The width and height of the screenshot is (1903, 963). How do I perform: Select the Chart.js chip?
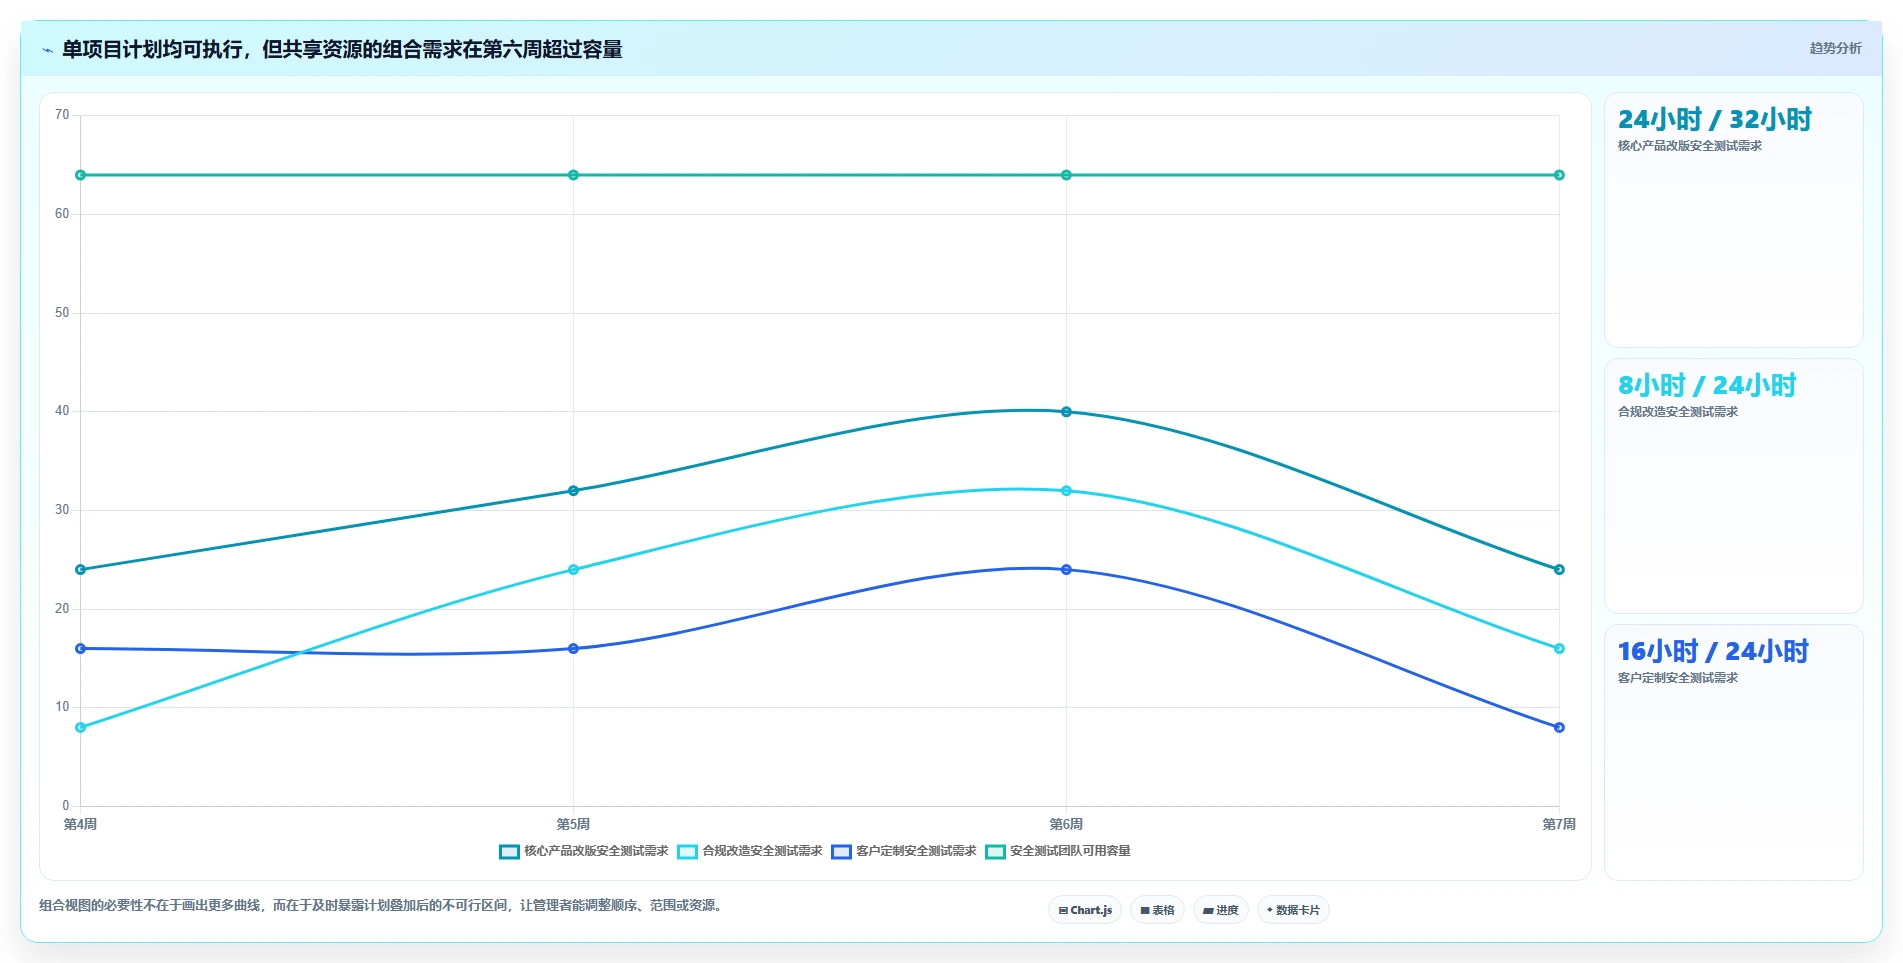pos(1085,910)
